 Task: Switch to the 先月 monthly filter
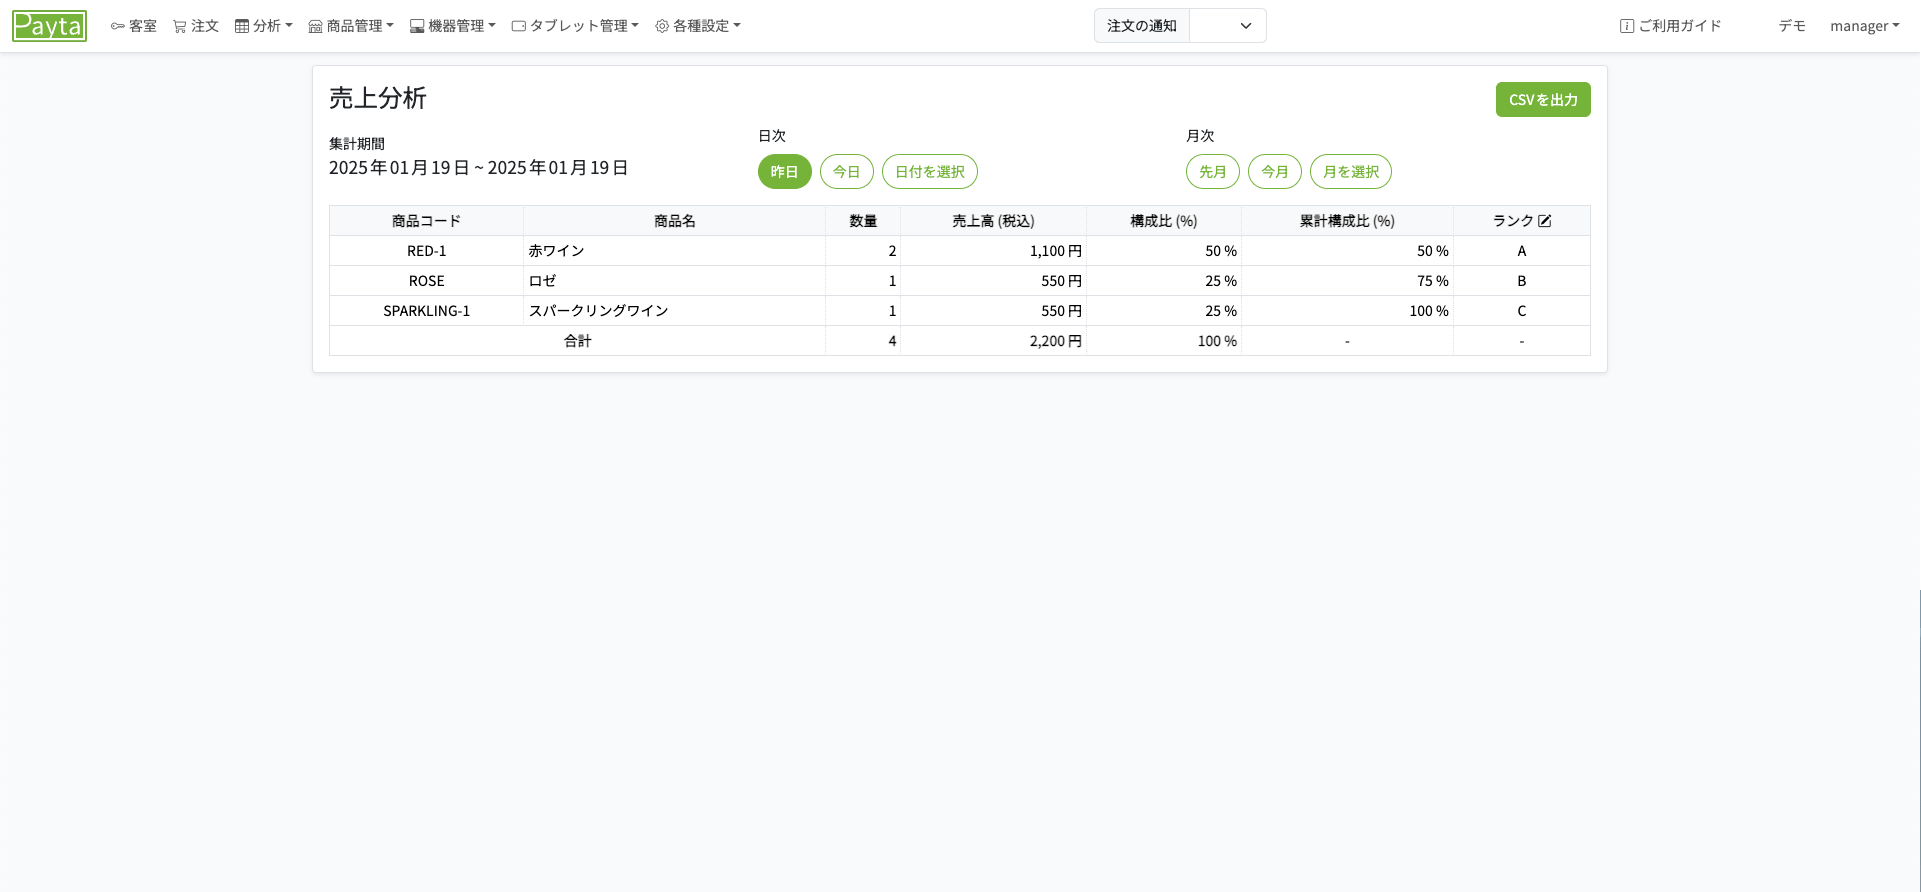1212,172
